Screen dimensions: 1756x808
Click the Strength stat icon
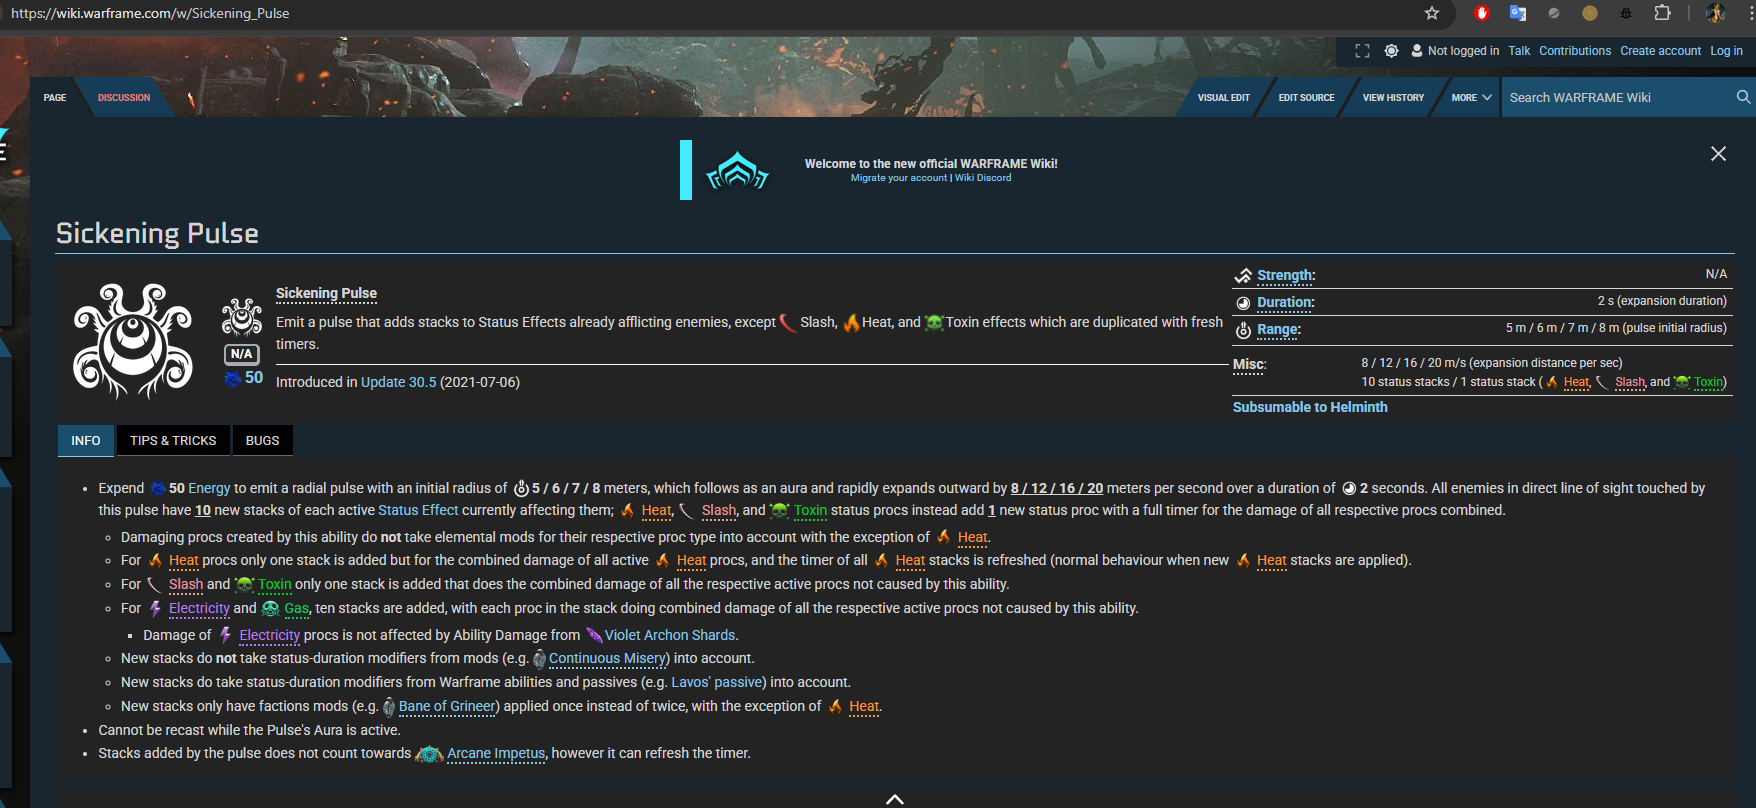(x=1243, y=276)
